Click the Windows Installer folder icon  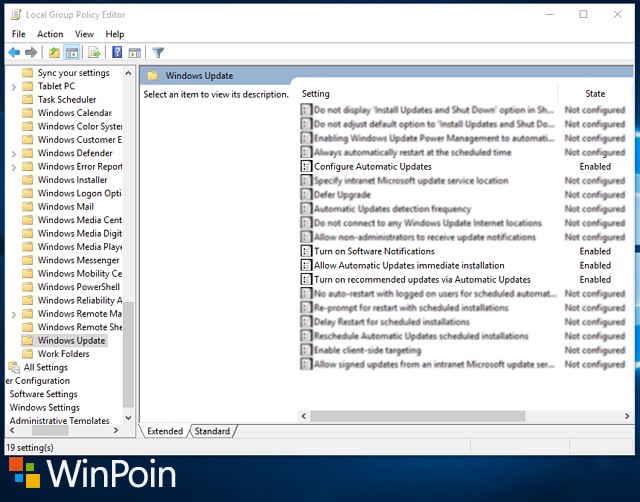click(27, 180)
